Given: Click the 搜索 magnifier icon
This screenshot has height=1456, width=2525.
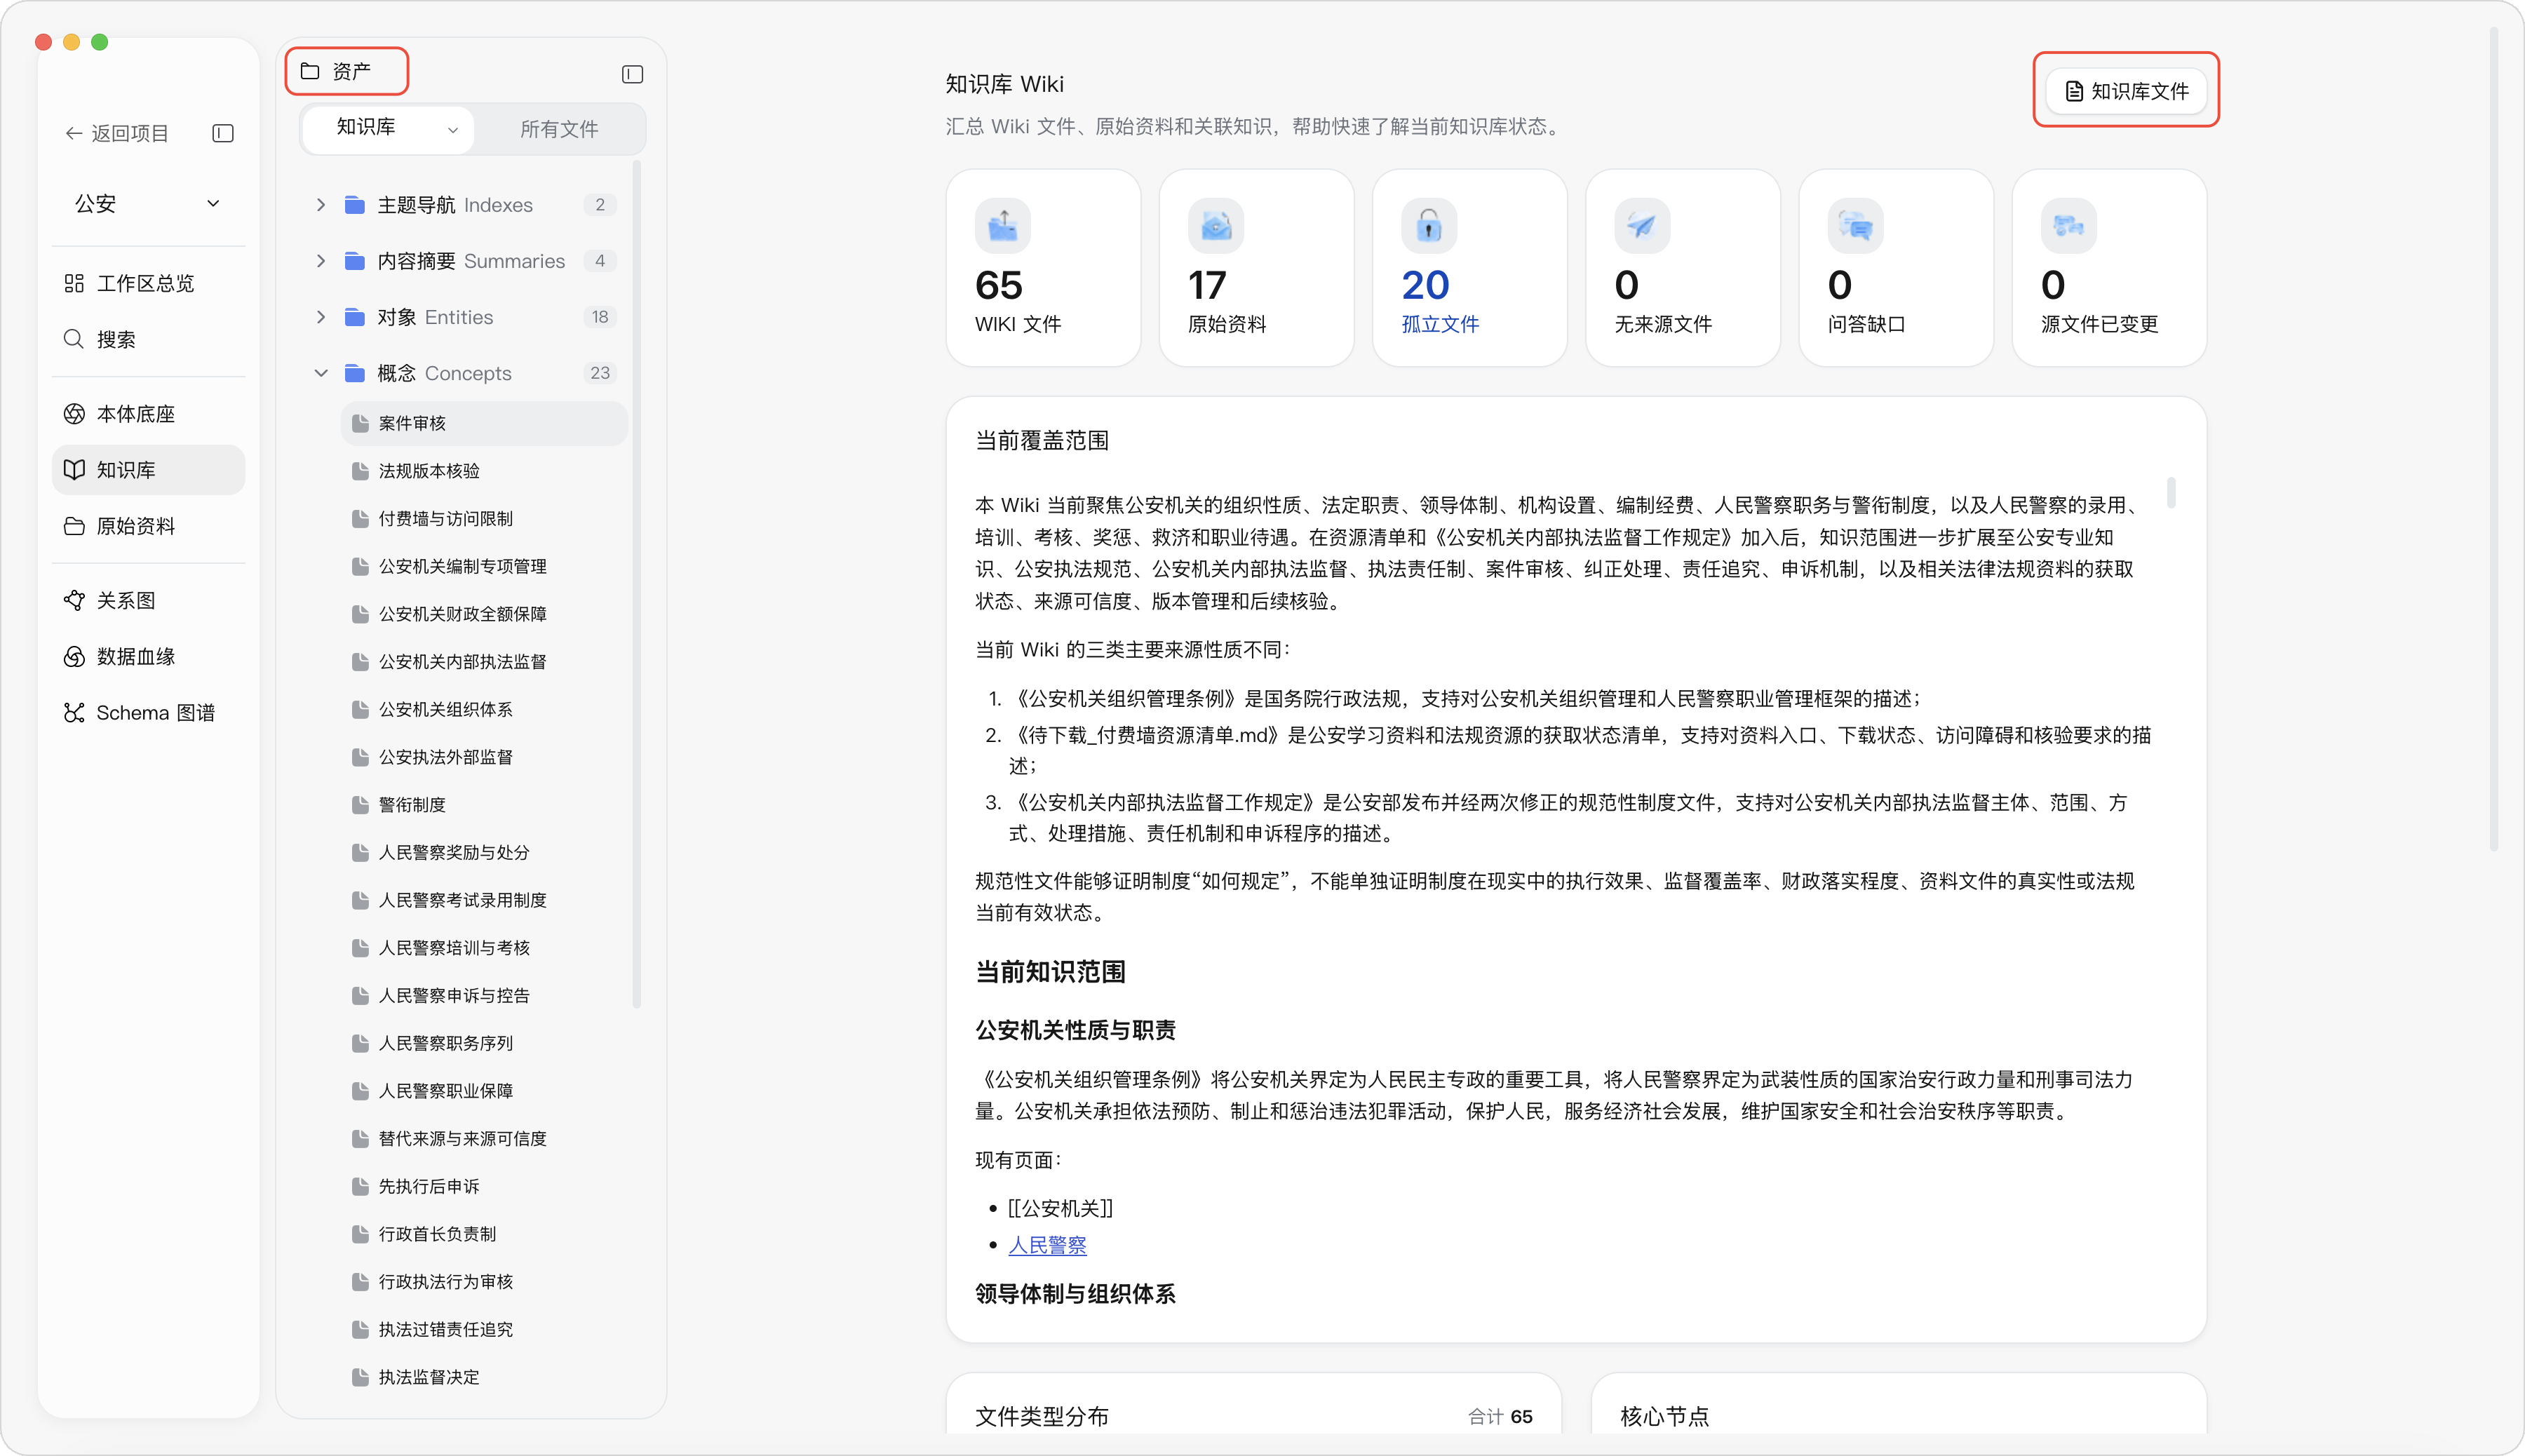Looking at the screenshot, I should click(x=74, y=339).
